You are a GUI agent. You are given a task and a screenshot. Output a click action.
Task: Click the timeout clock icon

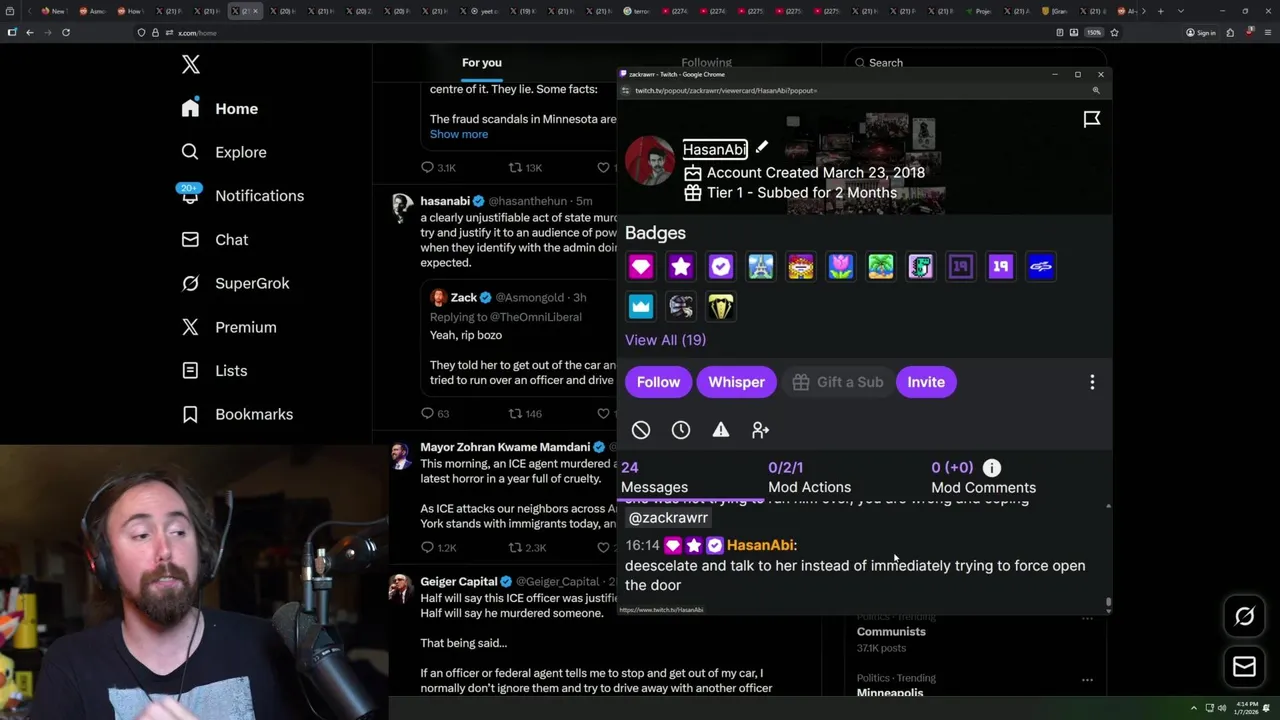681,430
